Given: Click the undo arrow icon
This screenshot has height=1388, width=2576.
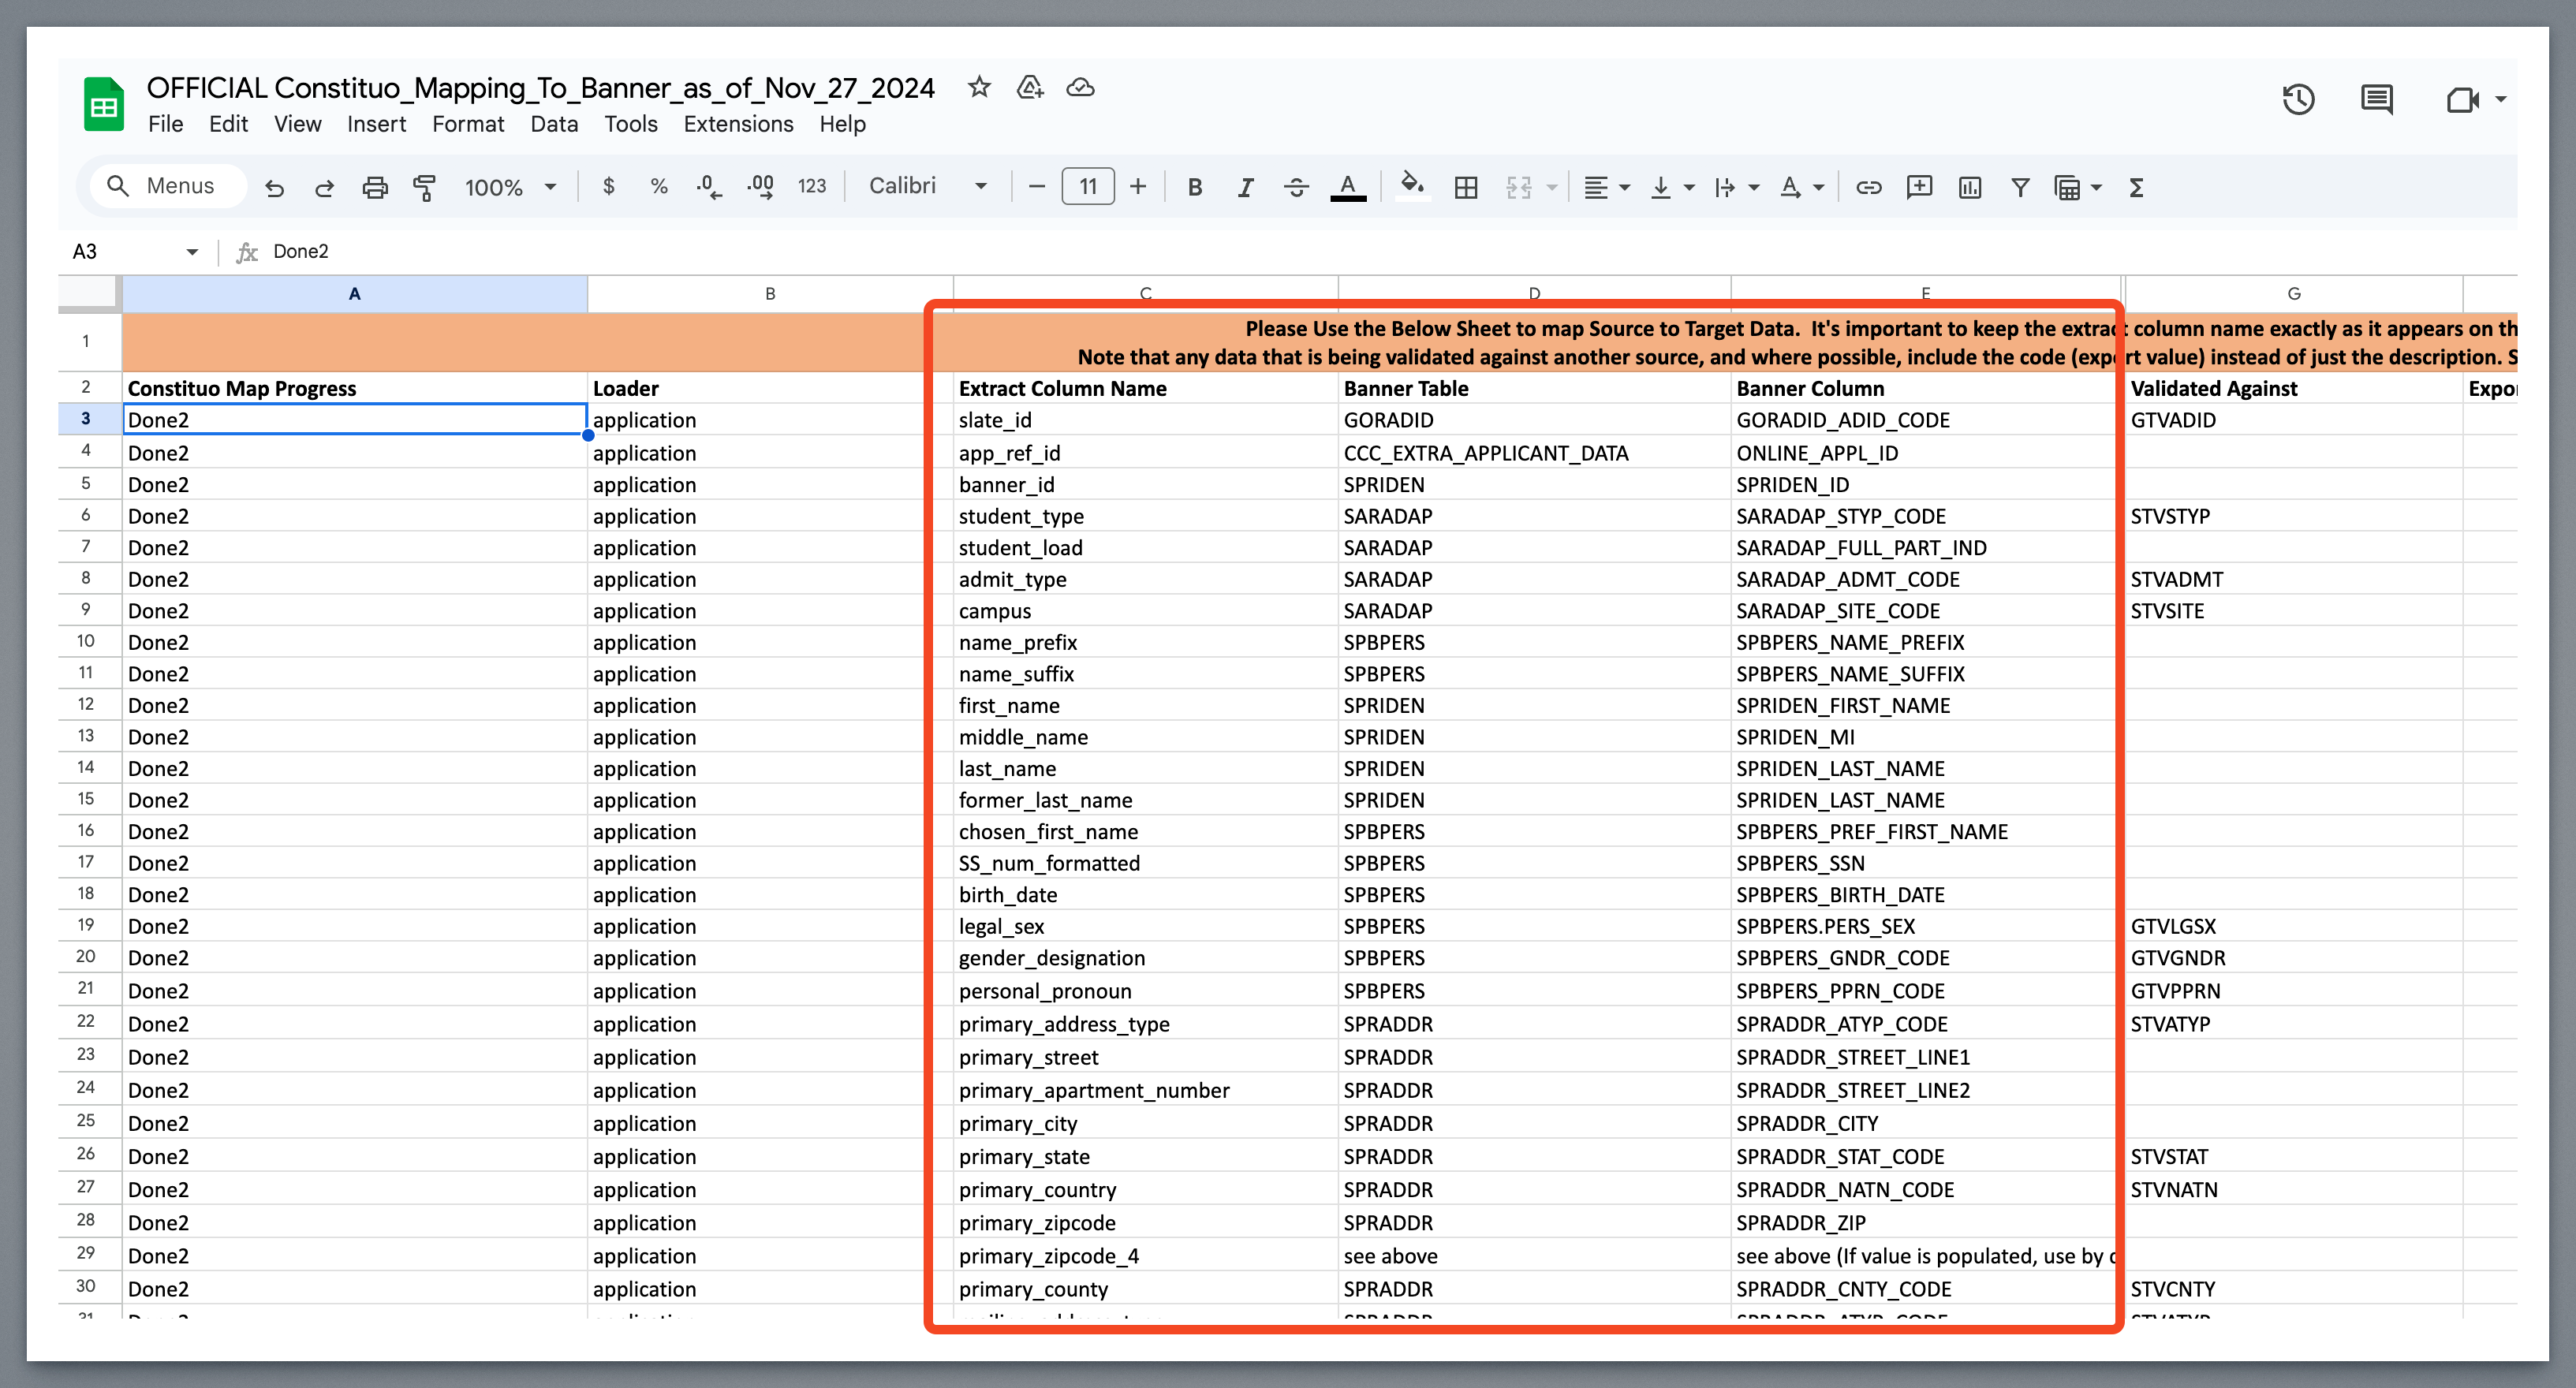Looking at the screenshot, I should coord(274,187).
